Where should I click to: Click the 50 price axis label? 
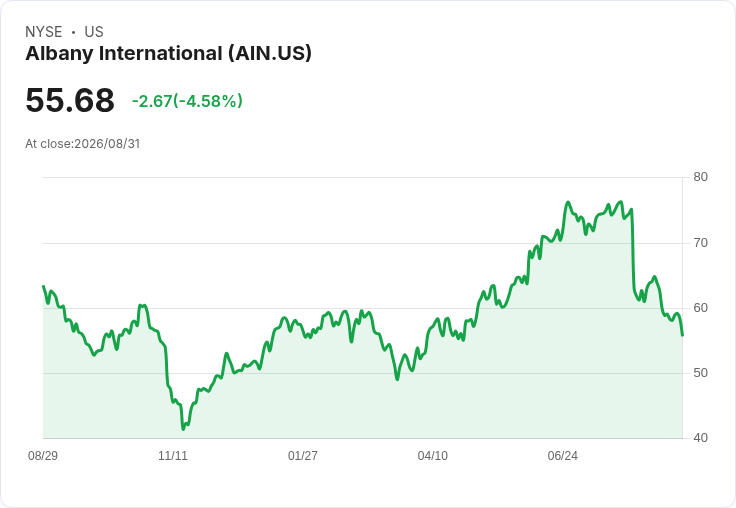tap(700, 373)
